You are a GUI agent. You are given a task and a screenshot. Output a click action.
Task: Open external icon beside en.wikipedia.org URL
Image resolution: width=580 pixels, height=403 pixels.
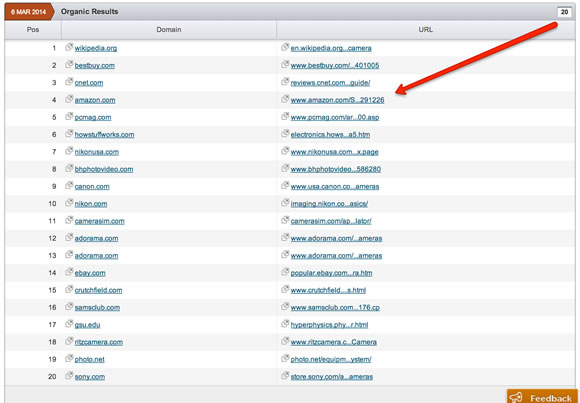click(x=285, y=47)
